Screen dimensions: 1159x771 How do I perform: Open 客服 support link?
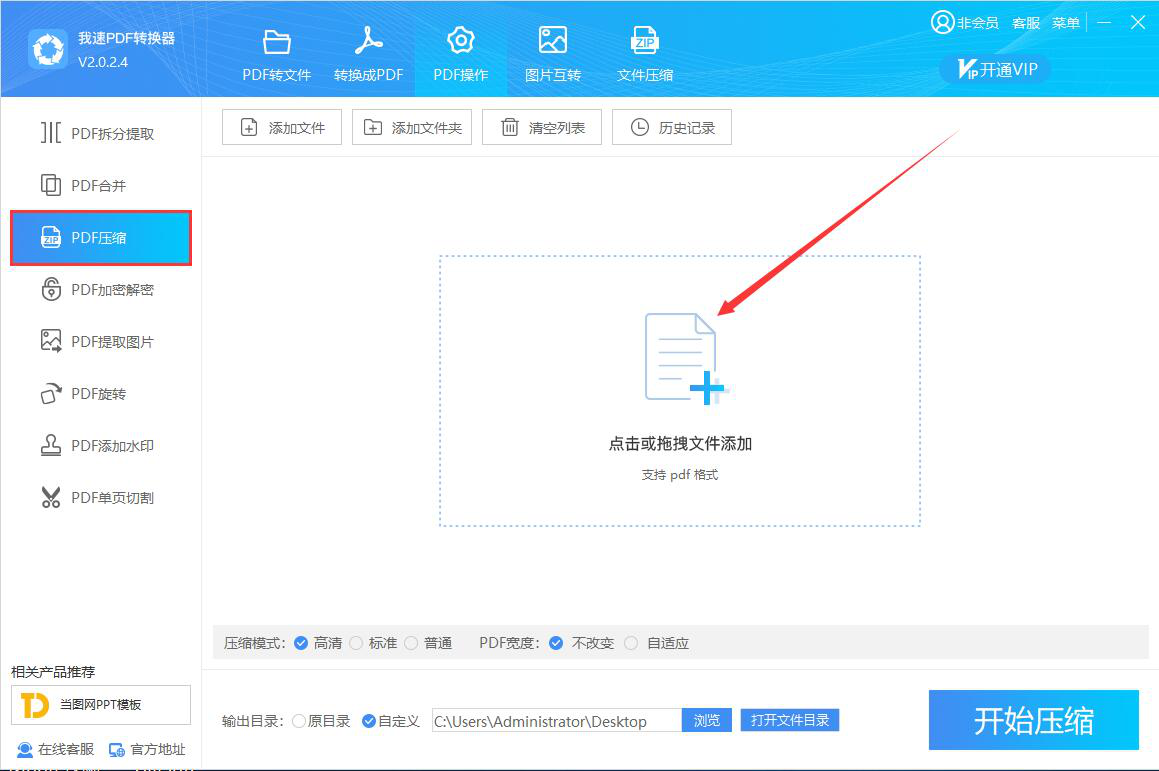point(1026,23)
